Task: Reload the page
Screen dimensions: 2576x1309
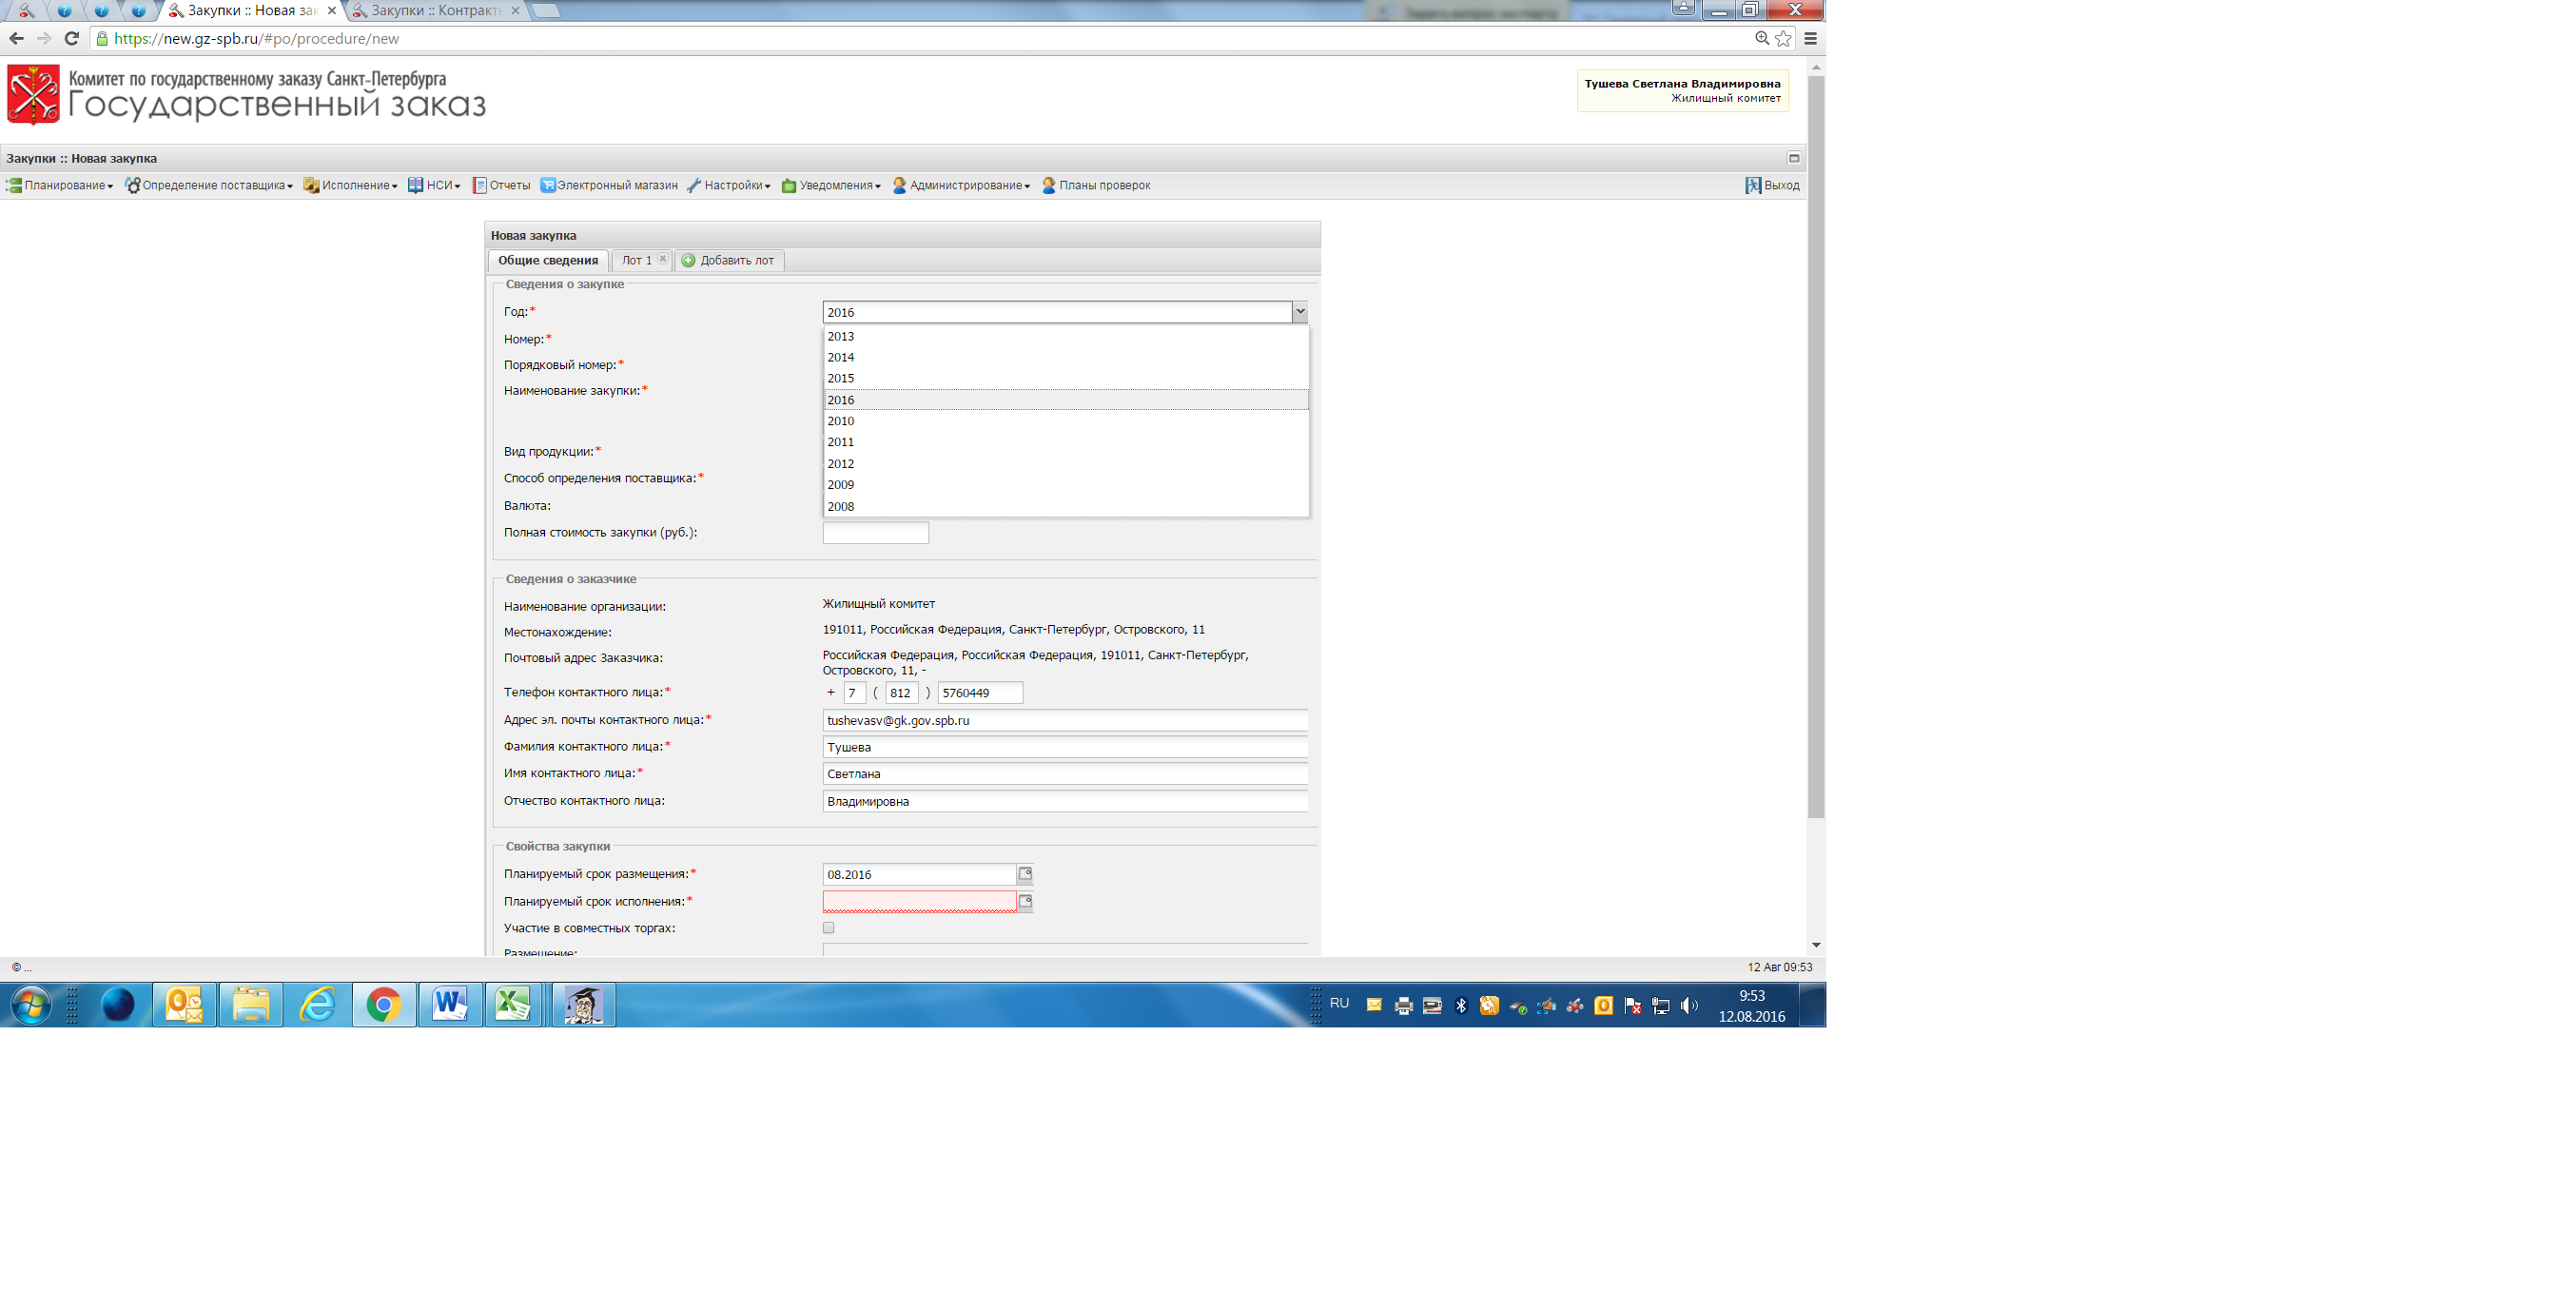Action: pos(71,38)
